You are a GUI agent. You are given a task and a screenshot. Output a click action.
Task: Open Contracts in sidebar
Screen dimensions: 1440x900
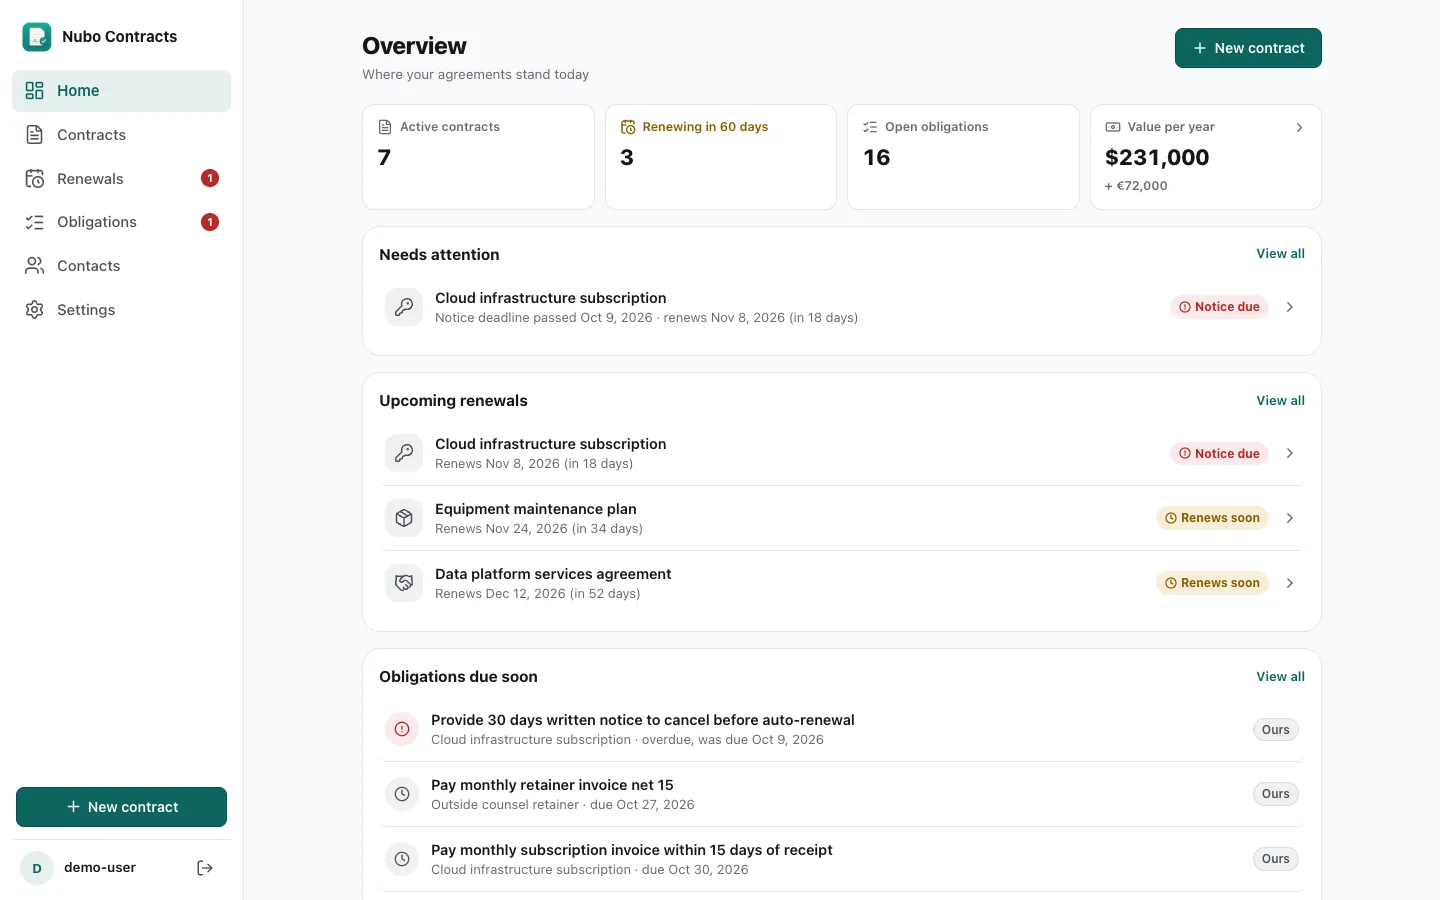click(121, 135)
